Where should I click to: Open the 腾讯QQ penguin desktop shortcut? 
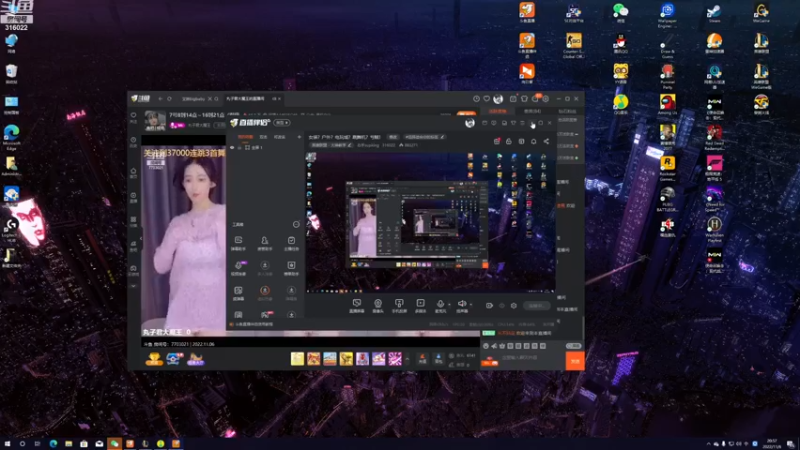tap(620, 43)
